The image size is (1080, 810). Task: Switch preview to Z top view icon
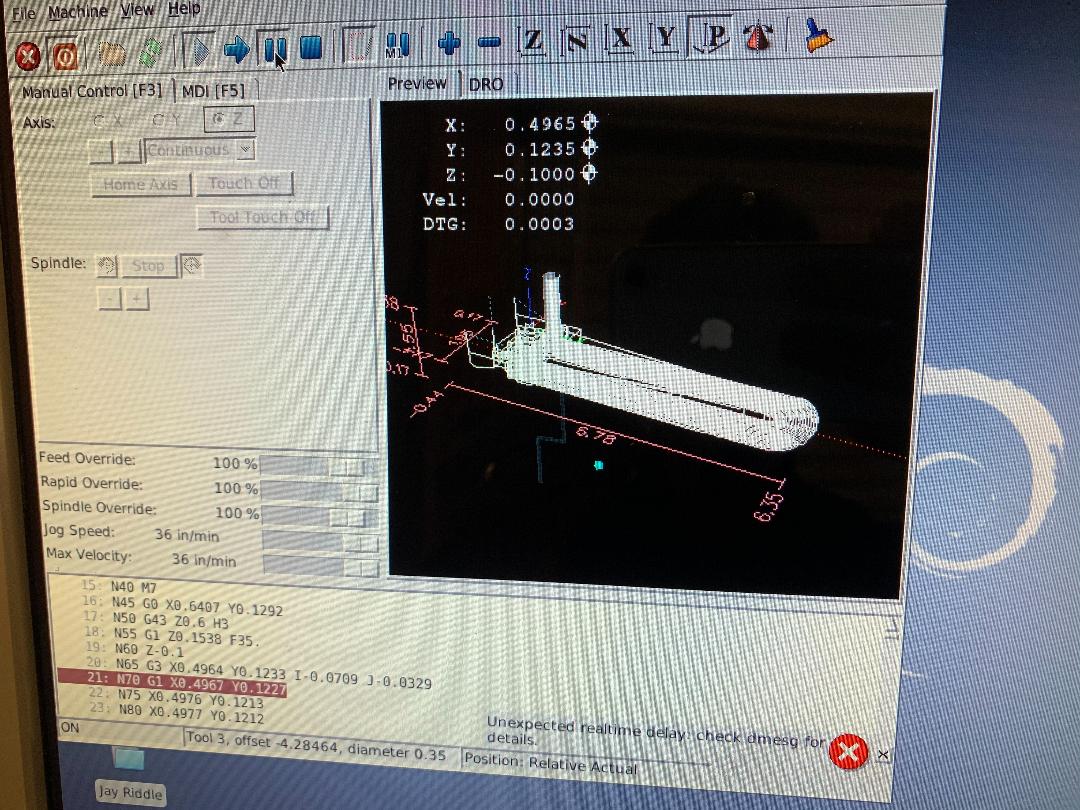point(533,40)
